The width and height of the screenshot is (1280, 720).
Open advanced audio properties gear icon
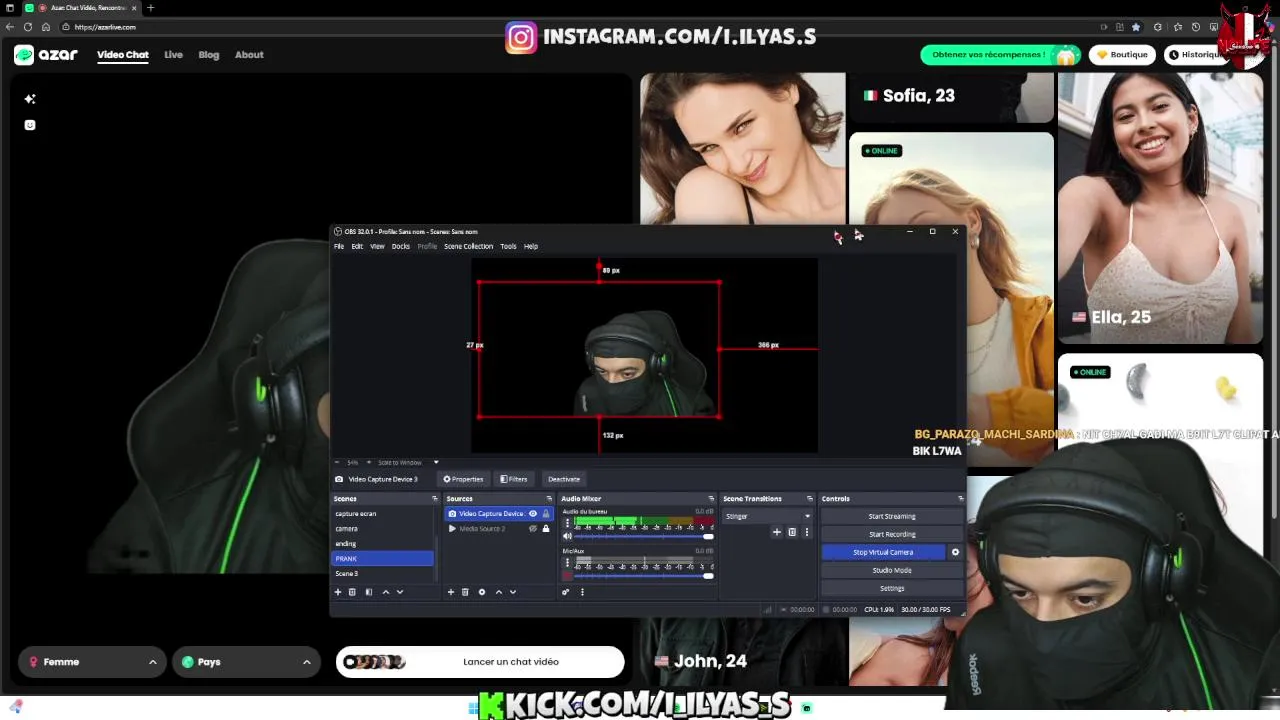(566, 592)
